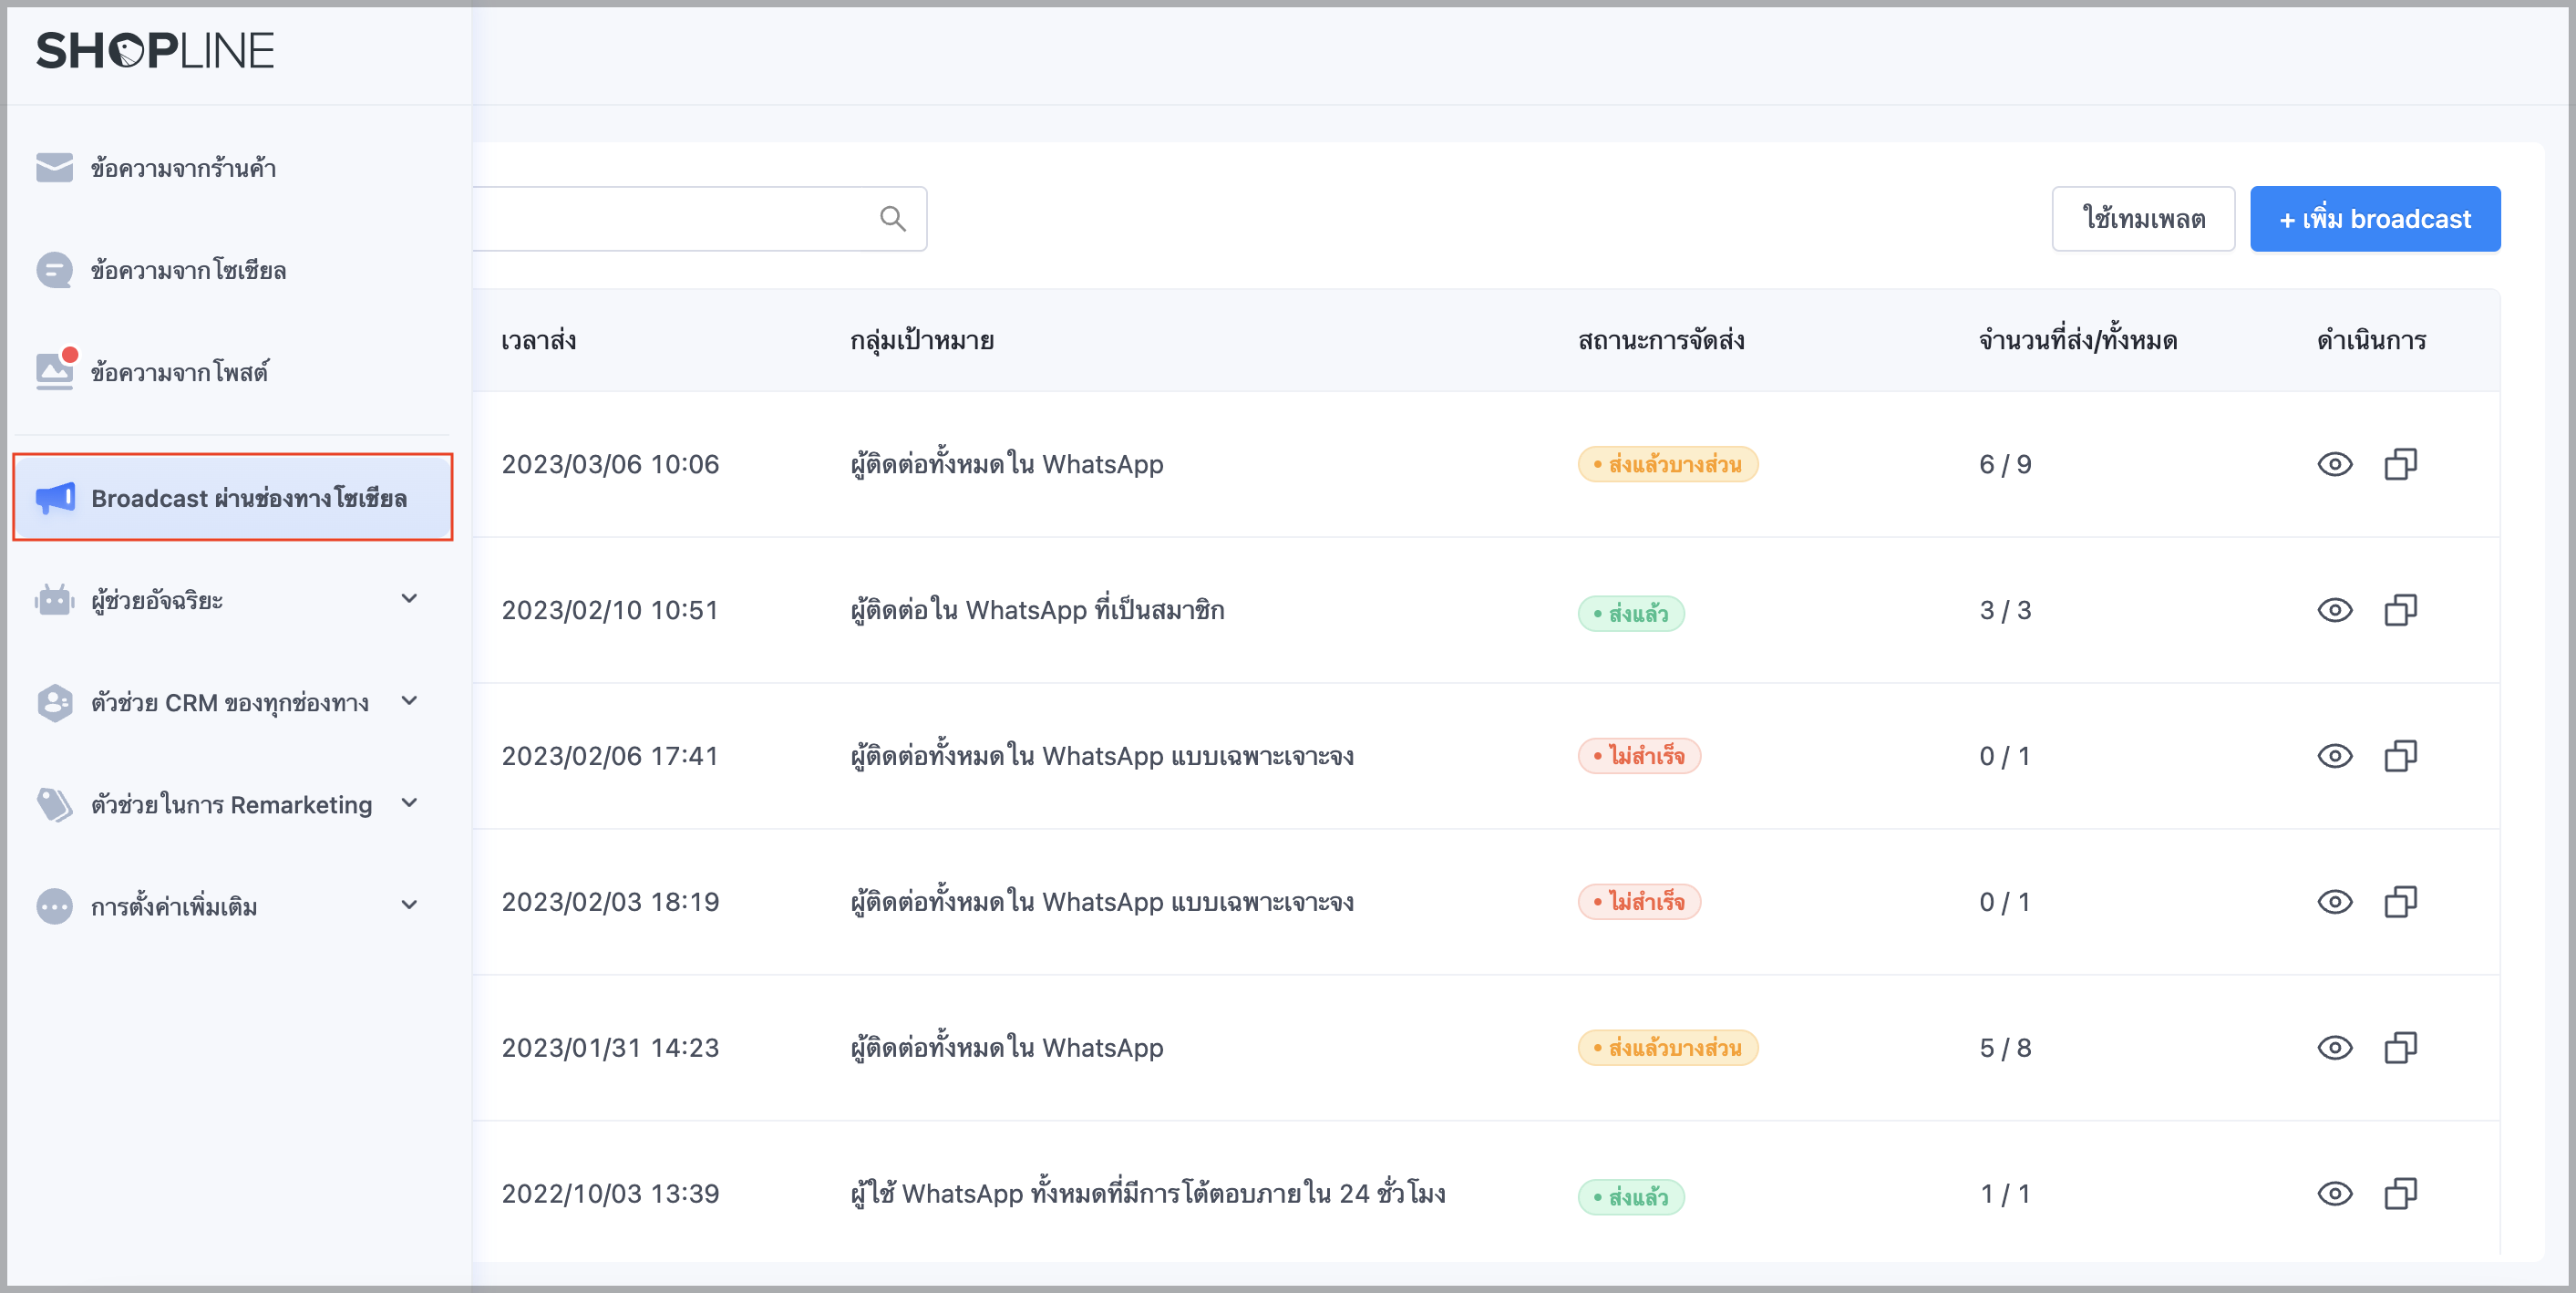The height and width of the screenshot is (1293, 2576).
Task: Click the ใช้เทมเพลต button
Action: coord(2143,218)
